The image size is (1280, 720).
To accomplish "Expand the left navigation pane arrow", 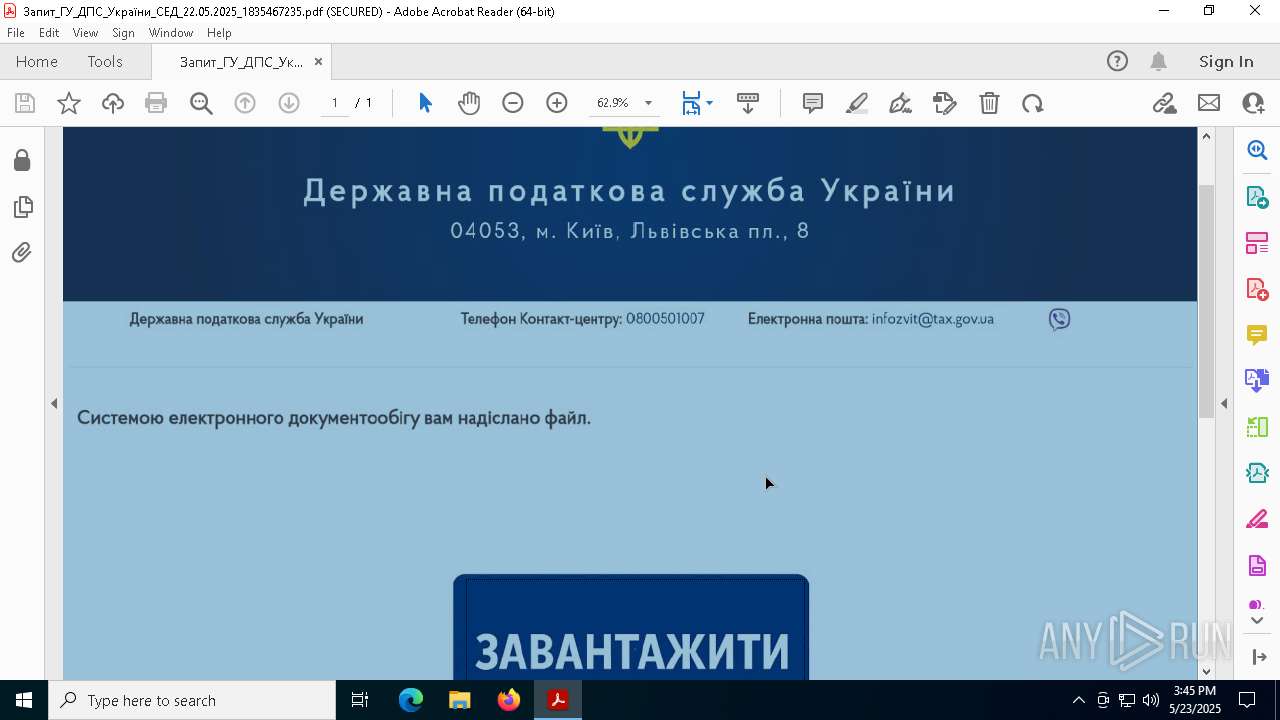I will coord(54,403).
